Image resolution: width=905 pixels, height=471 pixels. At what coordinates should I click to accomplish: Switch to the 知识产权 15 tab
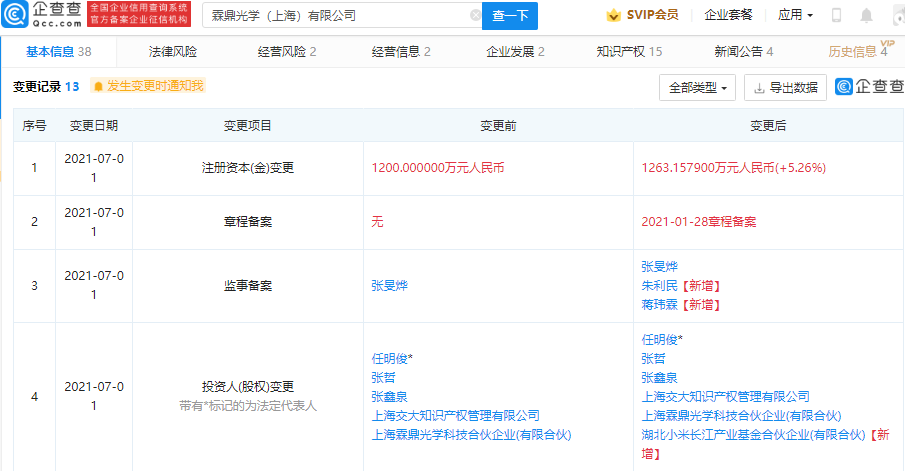(x=629, y=52)
